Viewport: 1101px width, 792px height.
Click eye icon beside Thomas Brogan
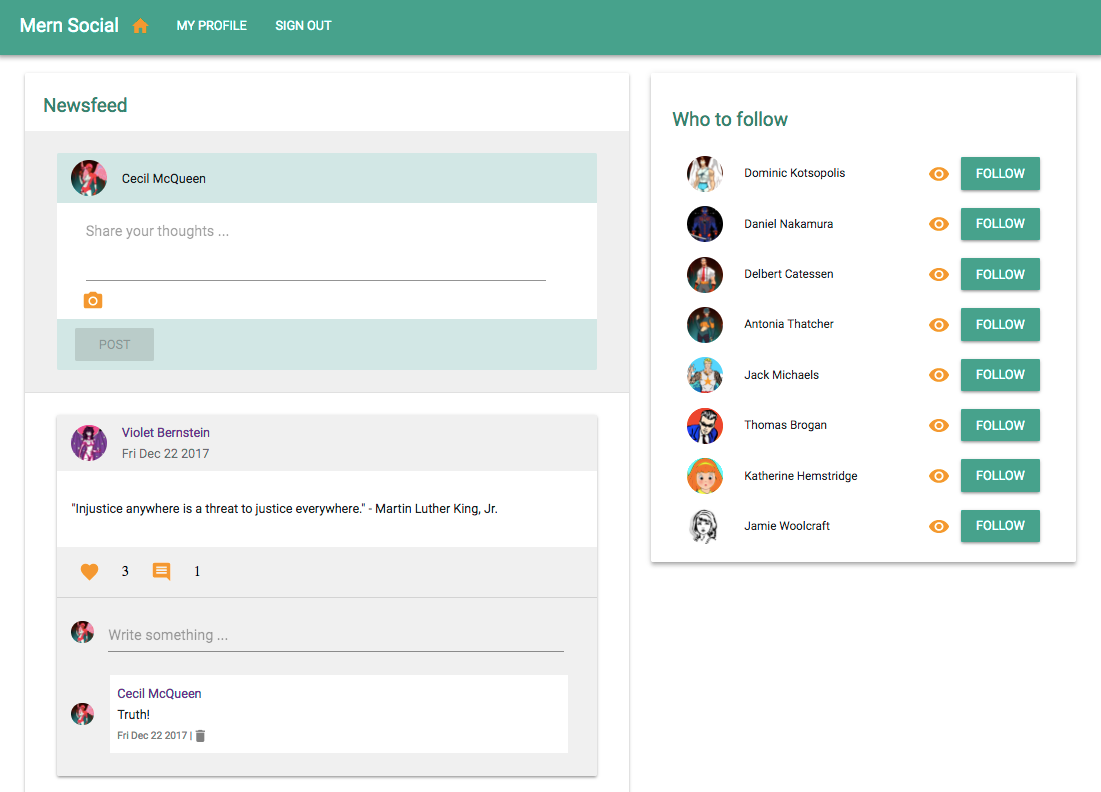pyautogui.click(x=938, y=425)
